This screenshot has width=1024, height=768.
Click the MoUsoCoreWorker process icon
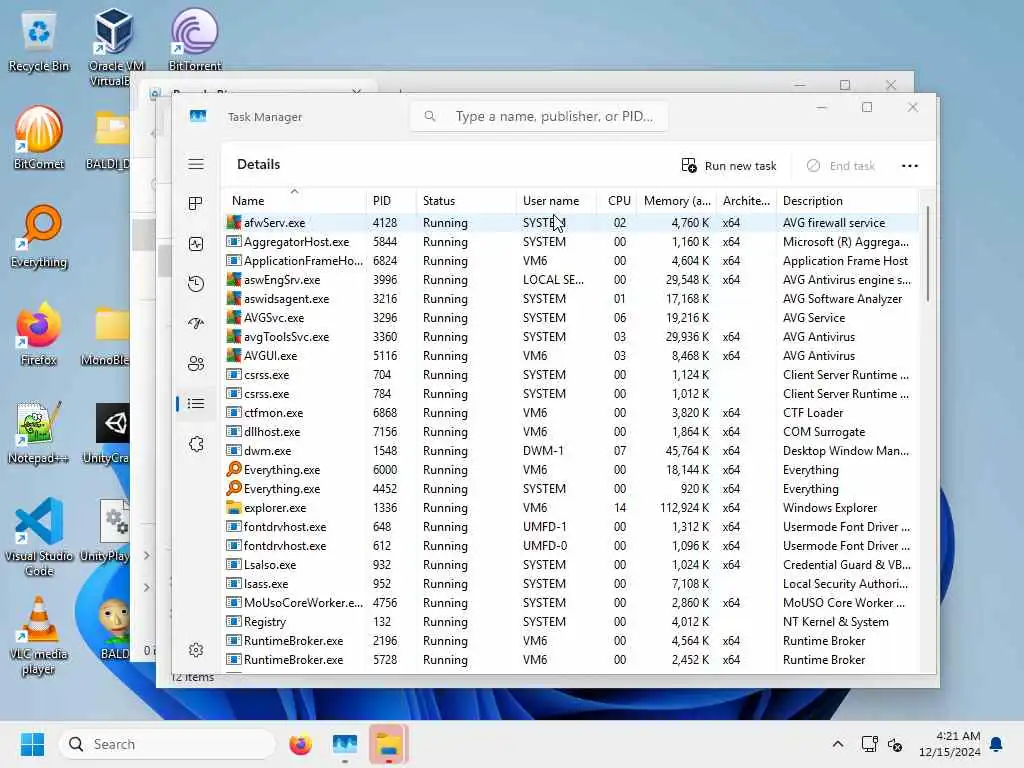tap(234, 602)
